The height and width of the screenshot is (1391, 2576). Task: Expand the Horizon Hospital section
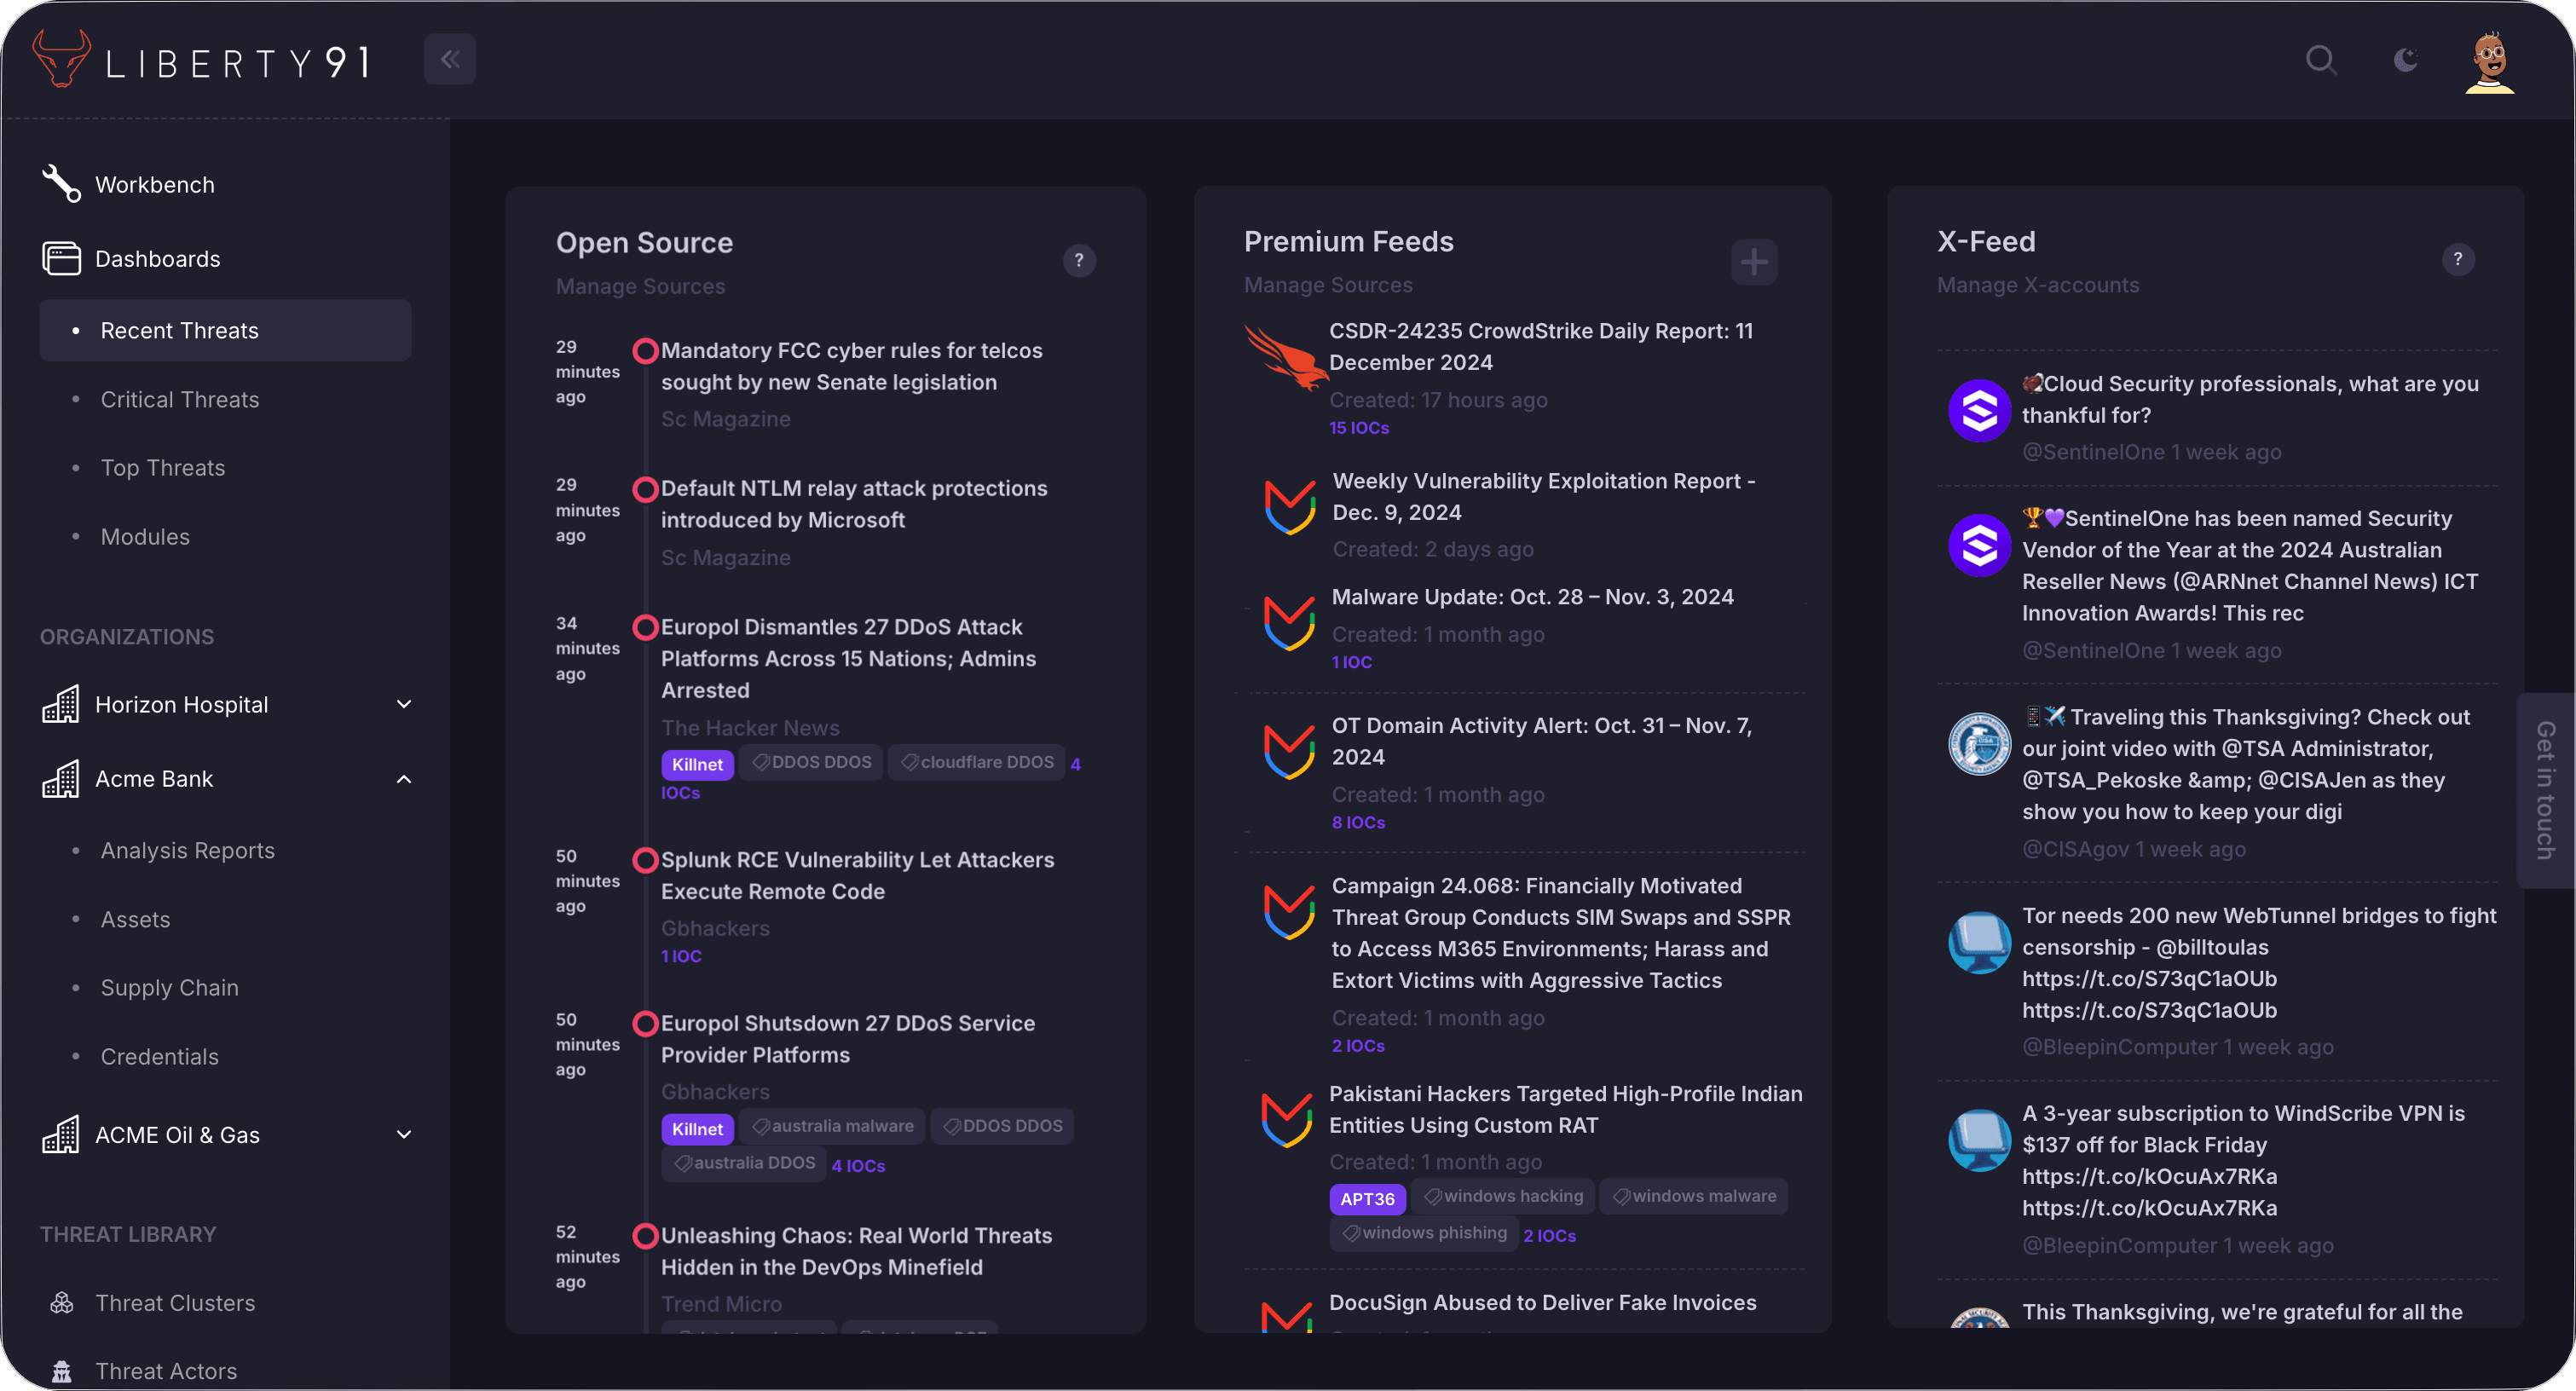[404, 703]
